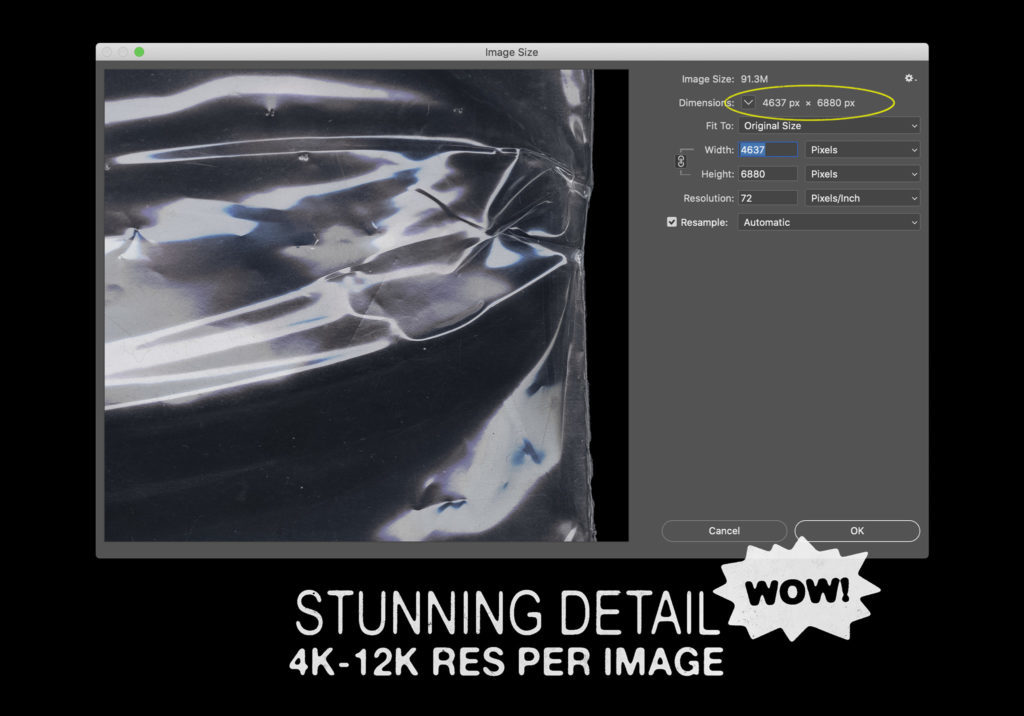Open the Height units Pixels dropdown

click(x=862, y=174)
